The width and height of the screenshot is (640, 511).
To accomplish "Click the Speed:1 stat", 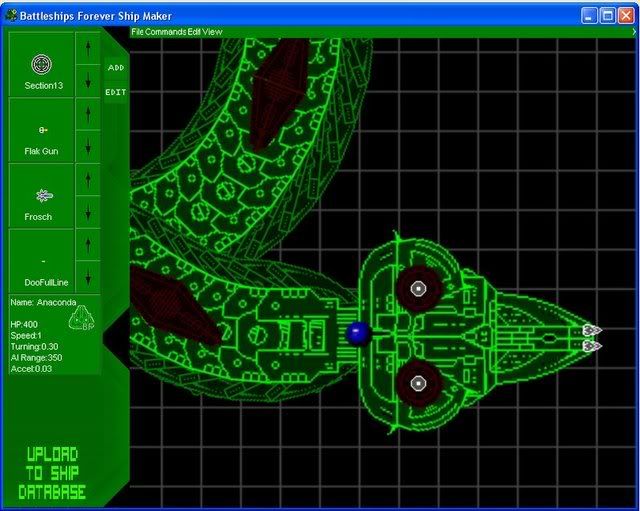I will tap(26, 335).
